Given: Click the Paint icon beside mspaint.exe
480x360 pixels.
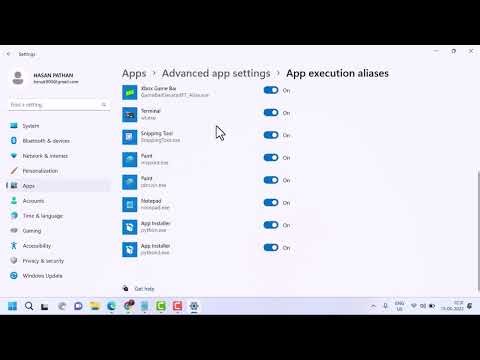Looking at the screenshot, I should point(129,159).
